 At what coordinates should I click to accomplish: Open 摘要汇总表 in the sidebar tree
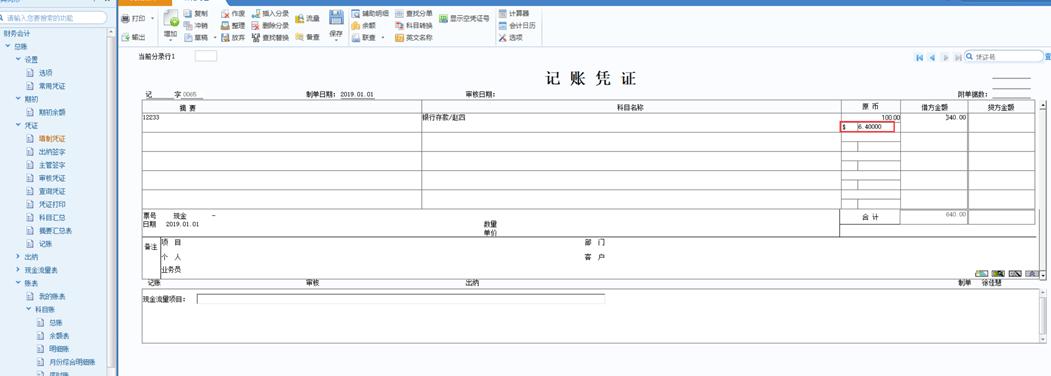(x=55, y=231)
